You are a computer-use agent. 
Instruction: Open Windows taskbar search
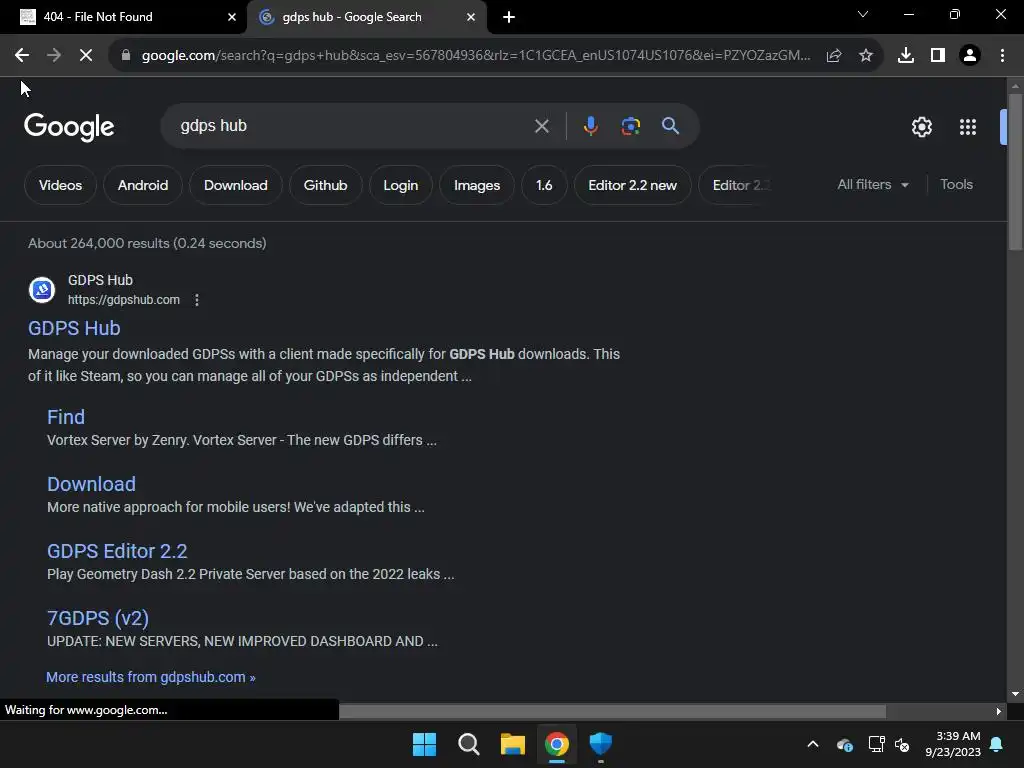click(469, 744)
